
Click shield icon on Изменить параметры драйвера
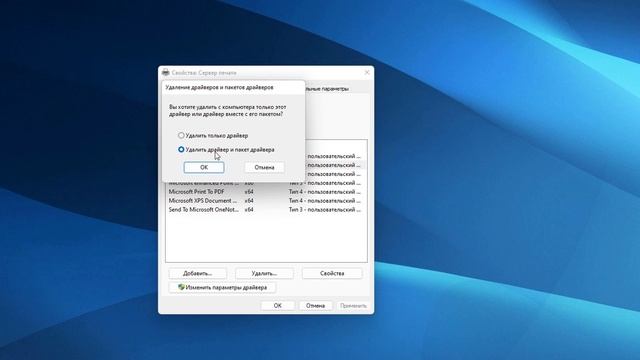(181, 287)
